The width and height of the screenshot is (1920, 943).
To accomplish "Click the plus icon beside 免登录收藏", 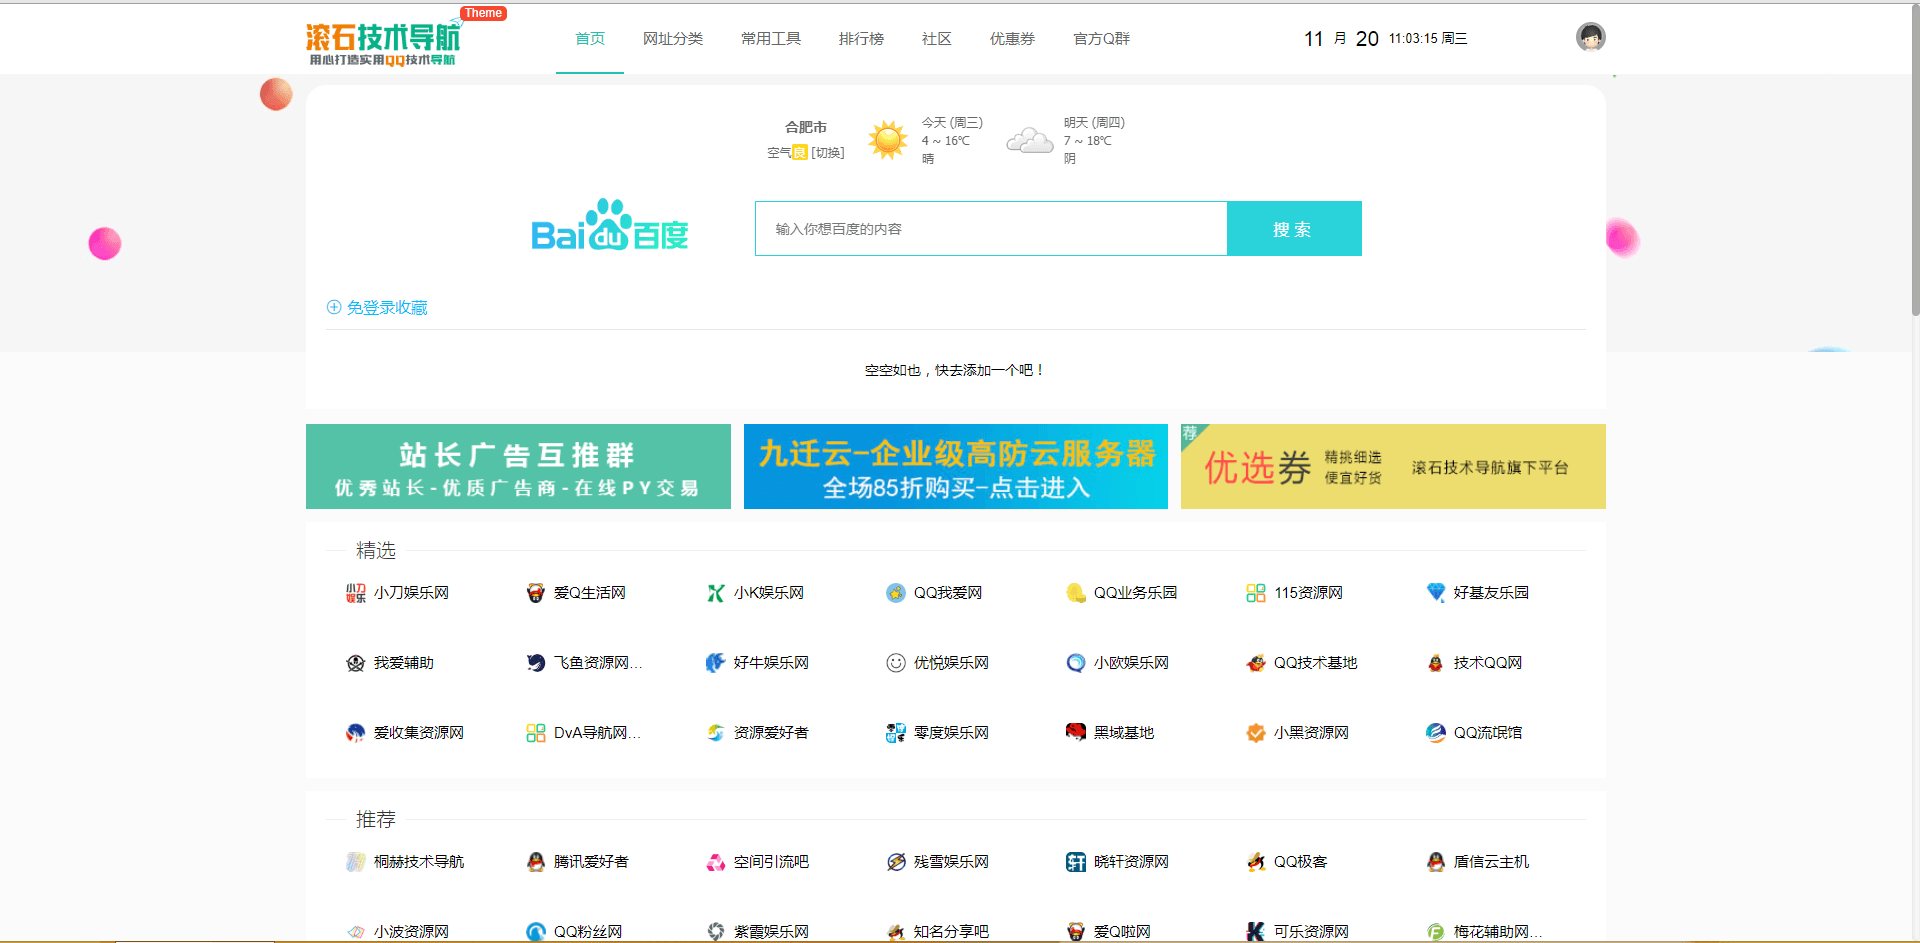I will [334, 307].
